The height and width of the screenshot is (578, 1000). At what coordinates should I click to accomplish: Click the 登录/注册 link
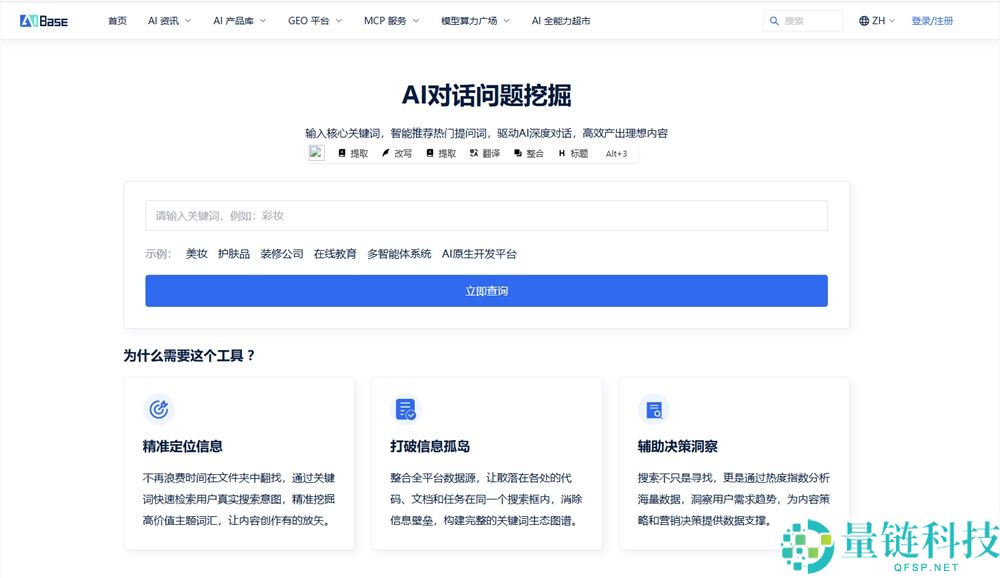932,21
